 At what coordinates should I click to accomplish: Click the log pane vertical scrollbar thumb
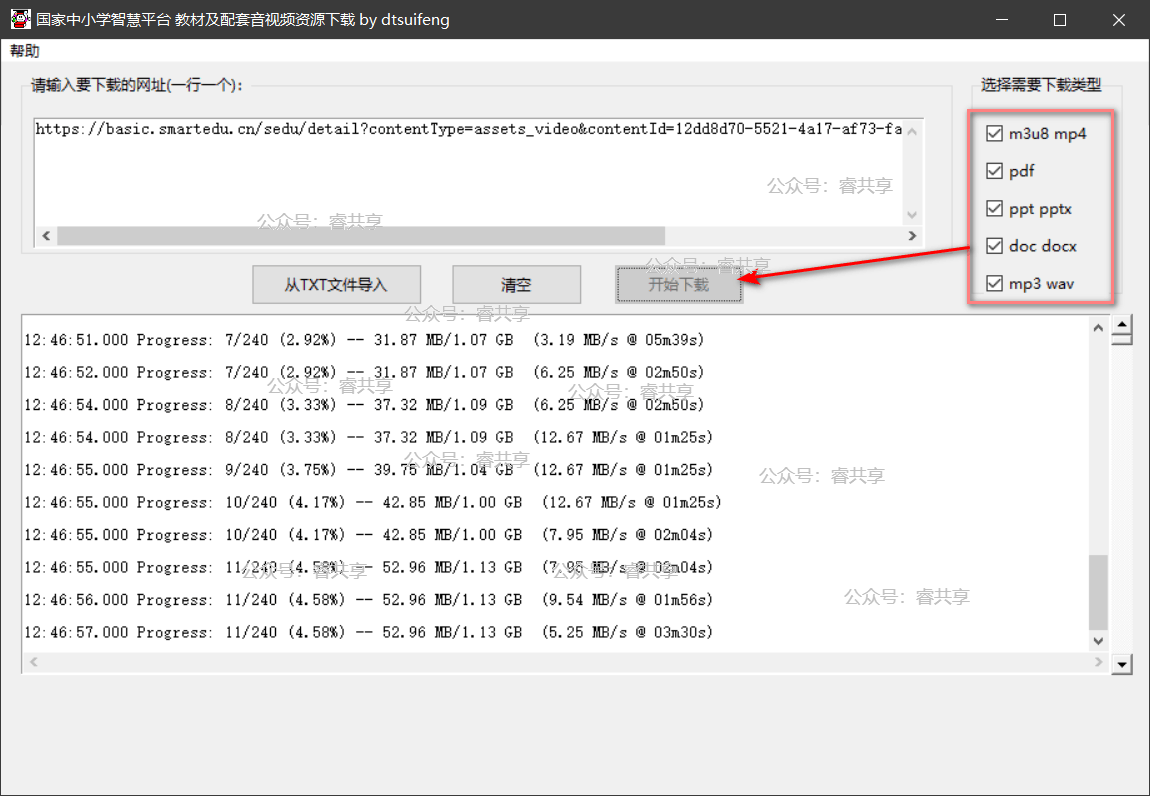click(1098, 592)
